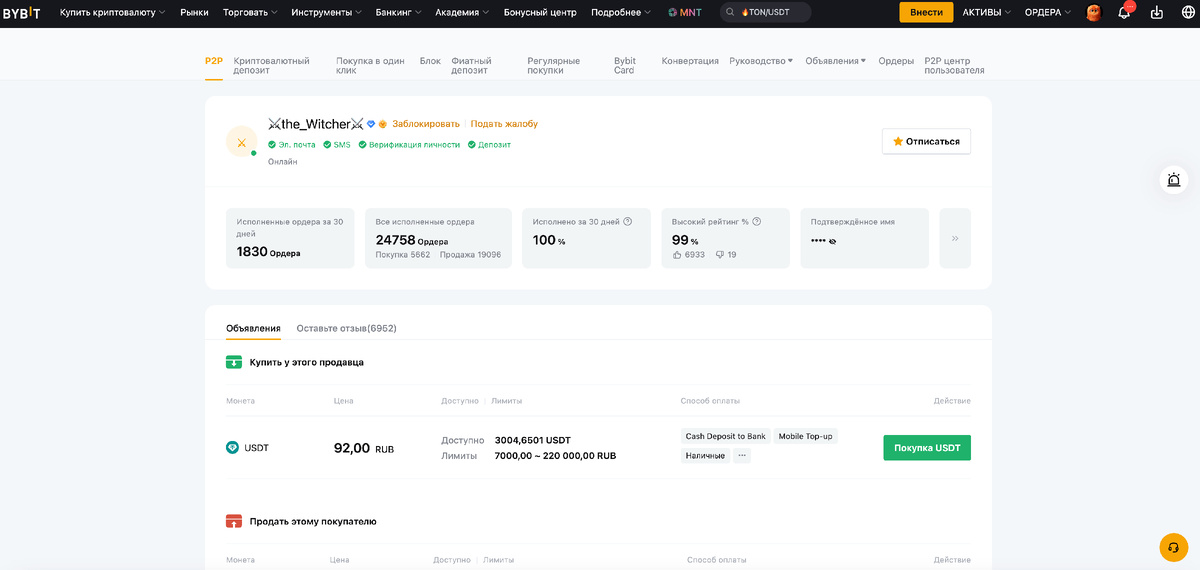The width and height of the screenshot is (1200, 570).
Task: Switch to Оставьте отзыв(6952) tab
Action: point(346,328)
